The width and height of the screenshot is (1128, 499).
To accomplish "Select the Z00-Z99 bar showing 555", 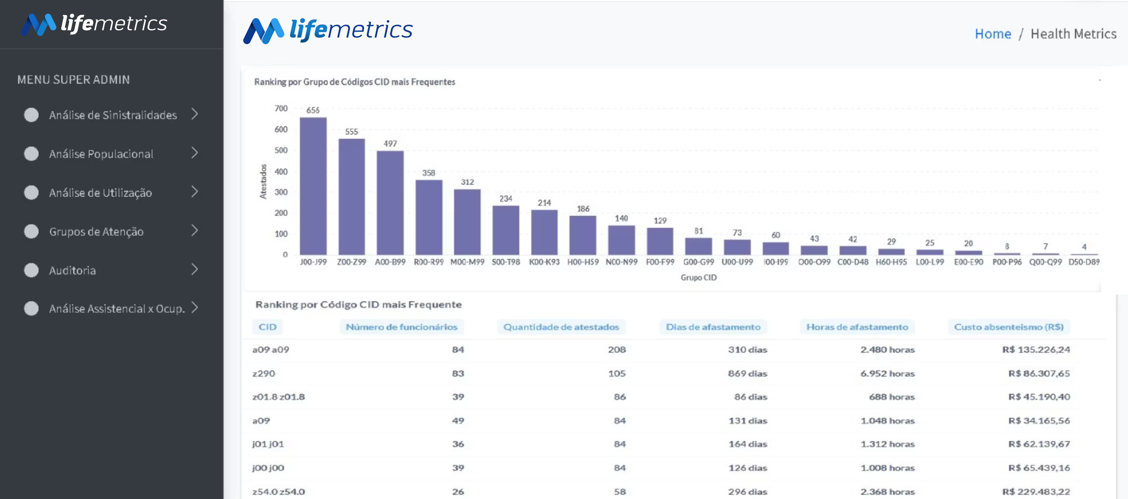I will point(352,197).
